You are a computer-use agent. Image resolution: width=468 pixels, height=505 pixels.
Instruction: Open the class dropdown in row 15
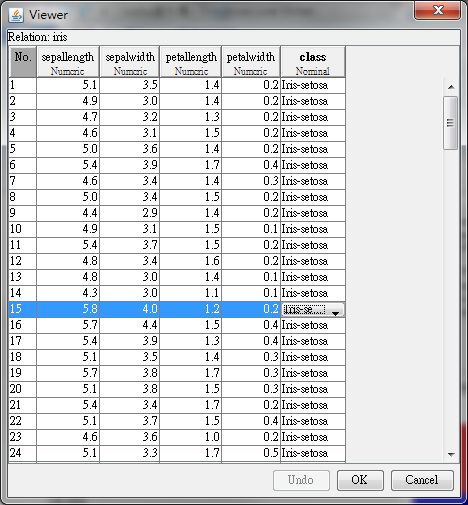tap(335, 309)
